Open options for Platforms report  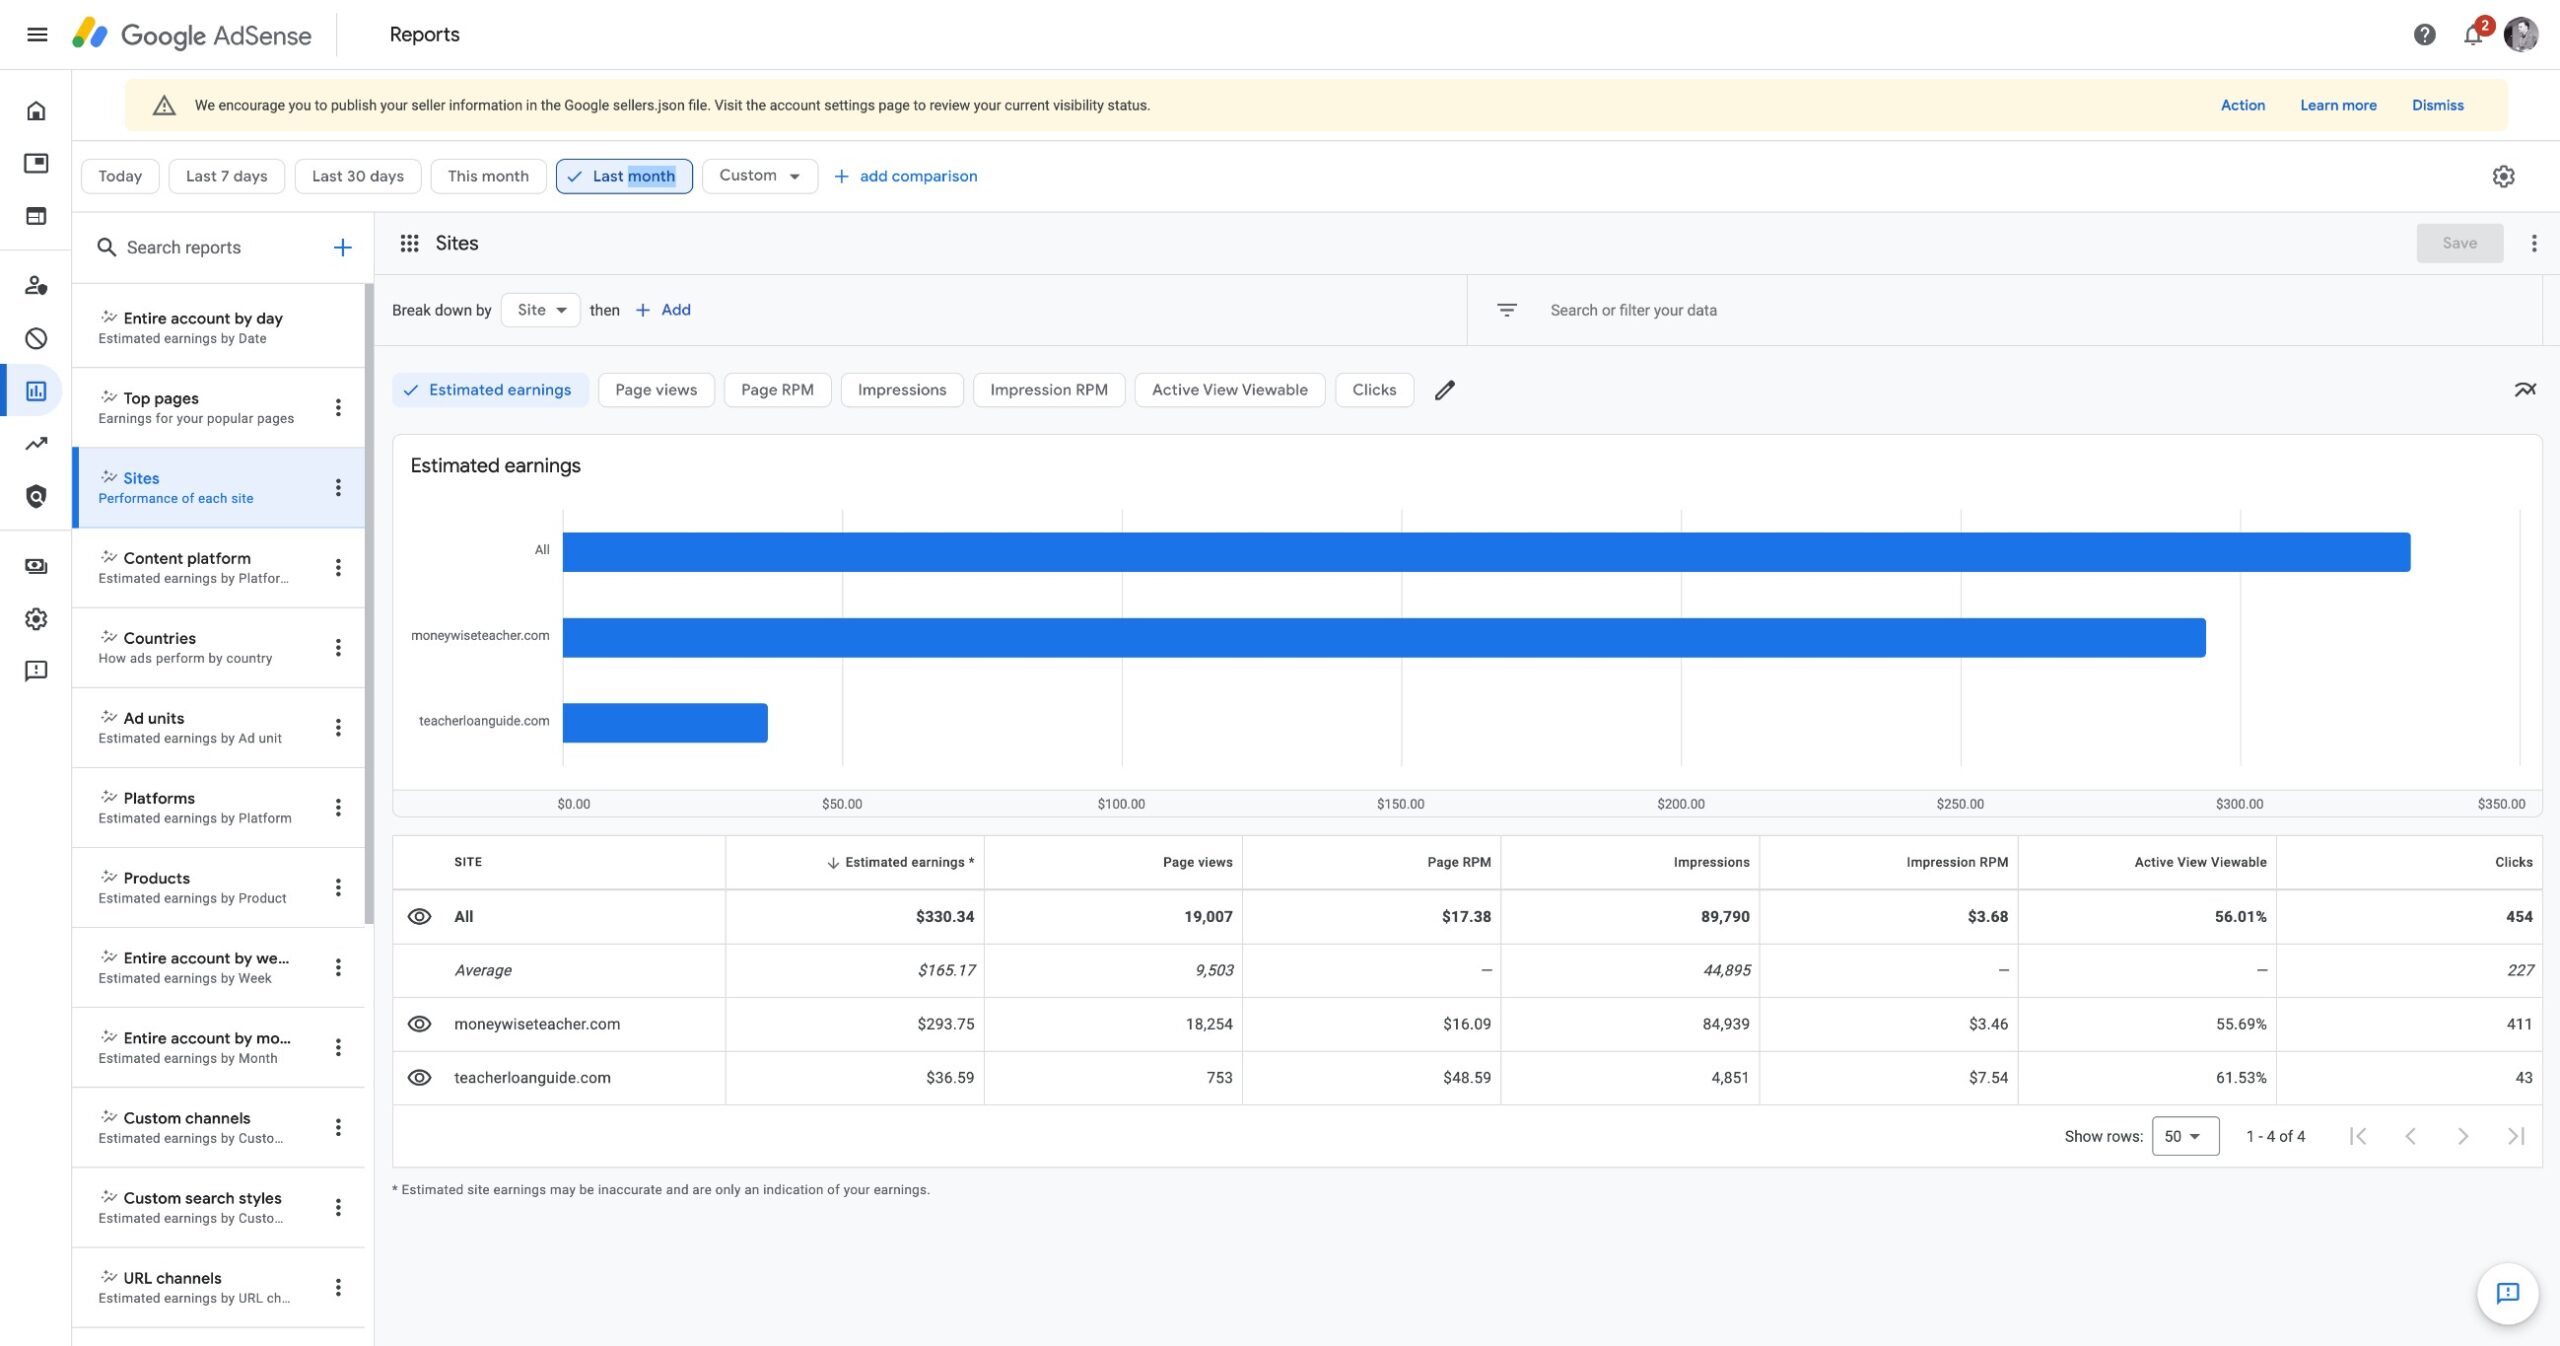coord(338,807)
